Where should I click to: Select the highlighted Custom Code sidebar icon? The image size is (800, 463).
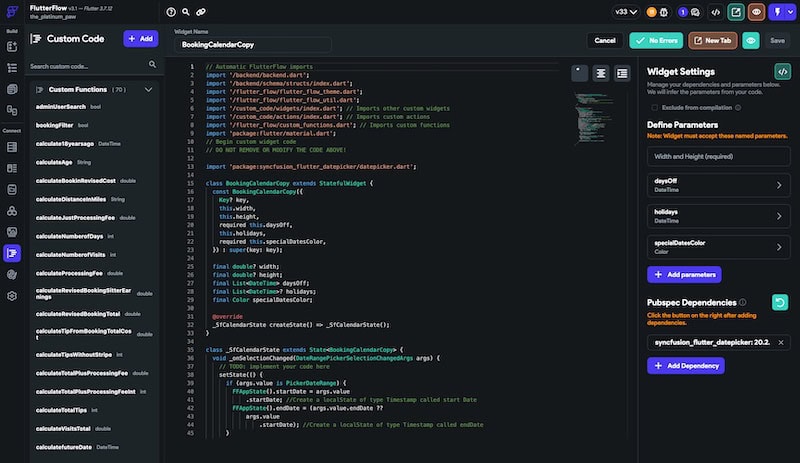pyautogui.click(x=12, y=253)
